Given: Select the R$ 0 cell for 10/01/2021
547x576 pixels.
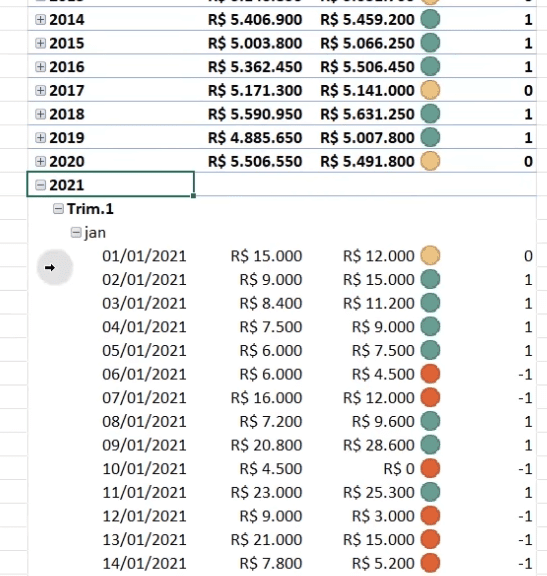Looking at the screenshot, I should point(399,469).
